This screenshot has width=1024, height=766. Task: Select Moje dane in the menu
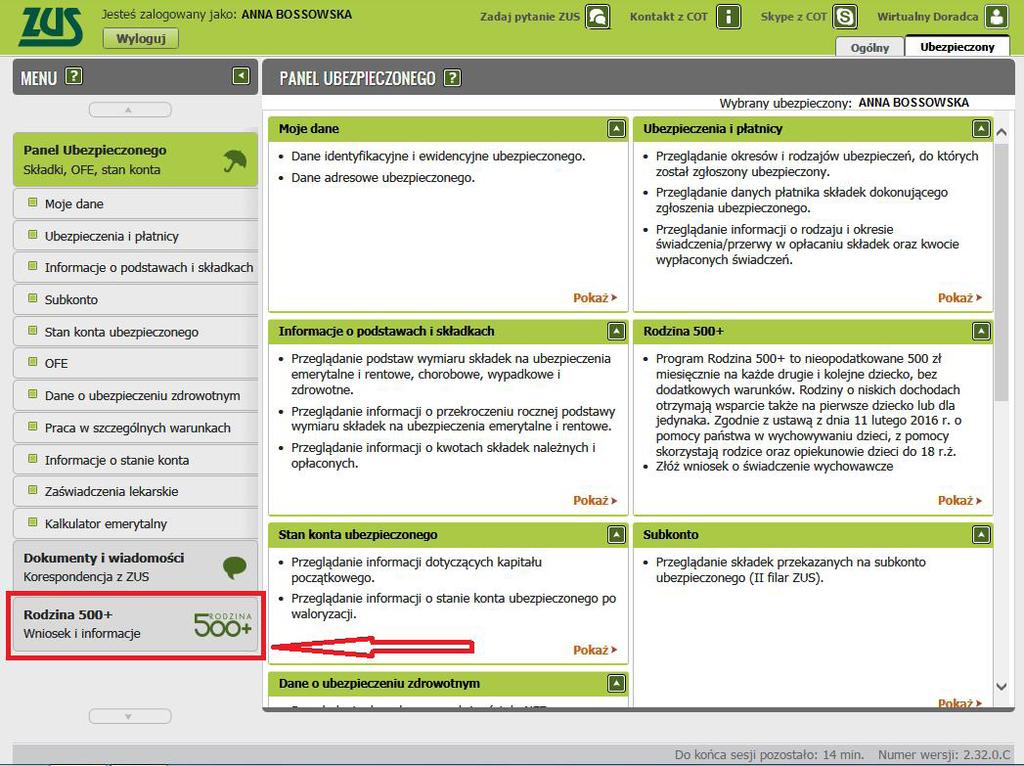135,204
